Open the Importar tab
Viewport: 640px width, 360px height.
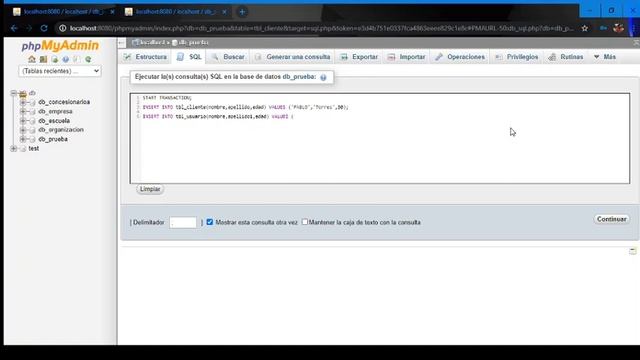click(407, 57)
